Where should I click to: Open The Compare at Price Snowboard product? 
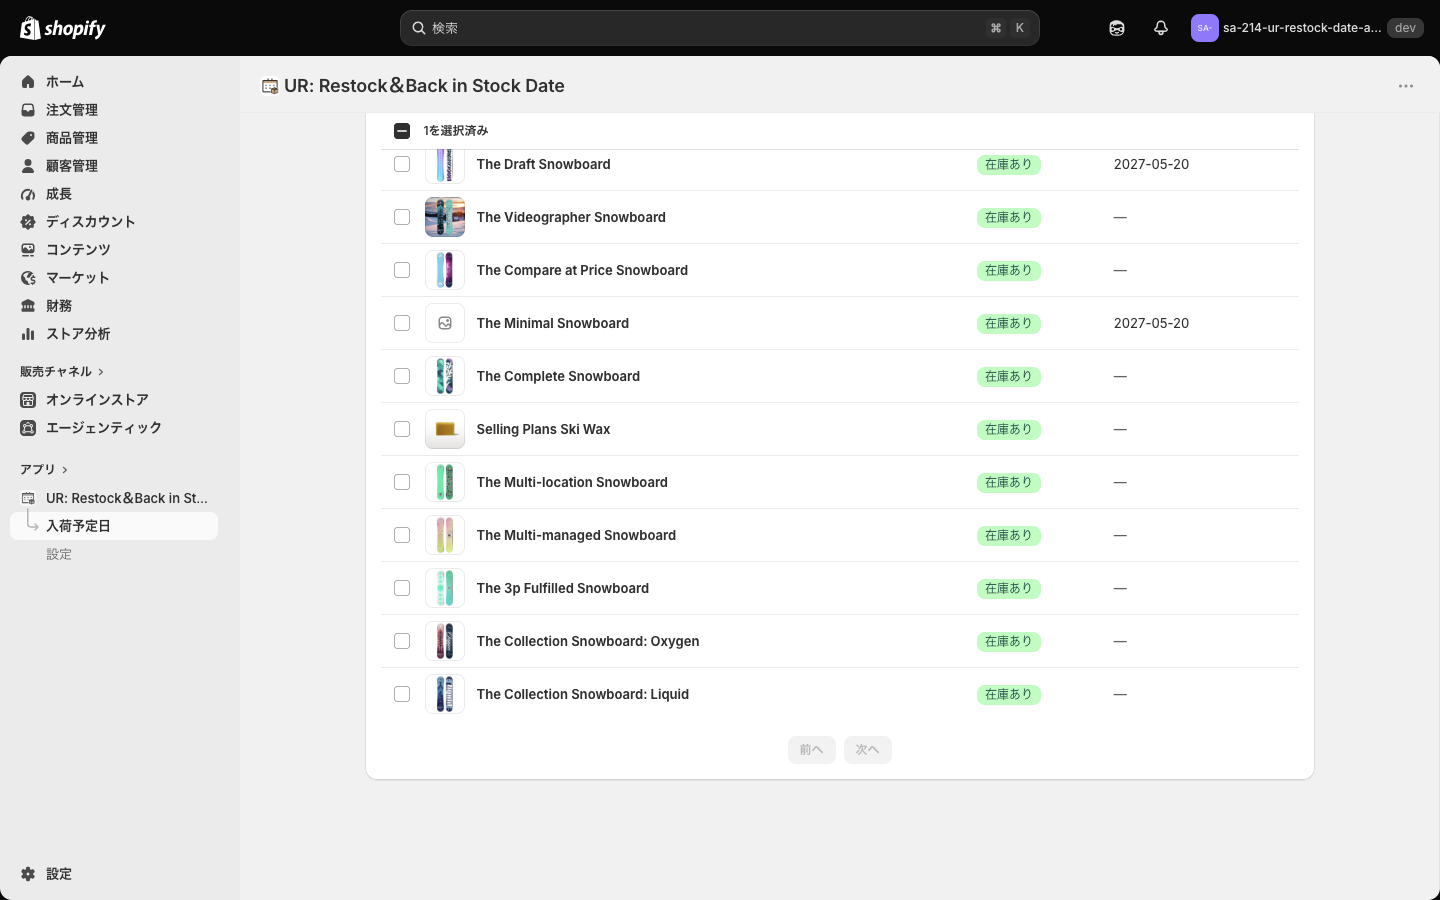tap(582, 270)
